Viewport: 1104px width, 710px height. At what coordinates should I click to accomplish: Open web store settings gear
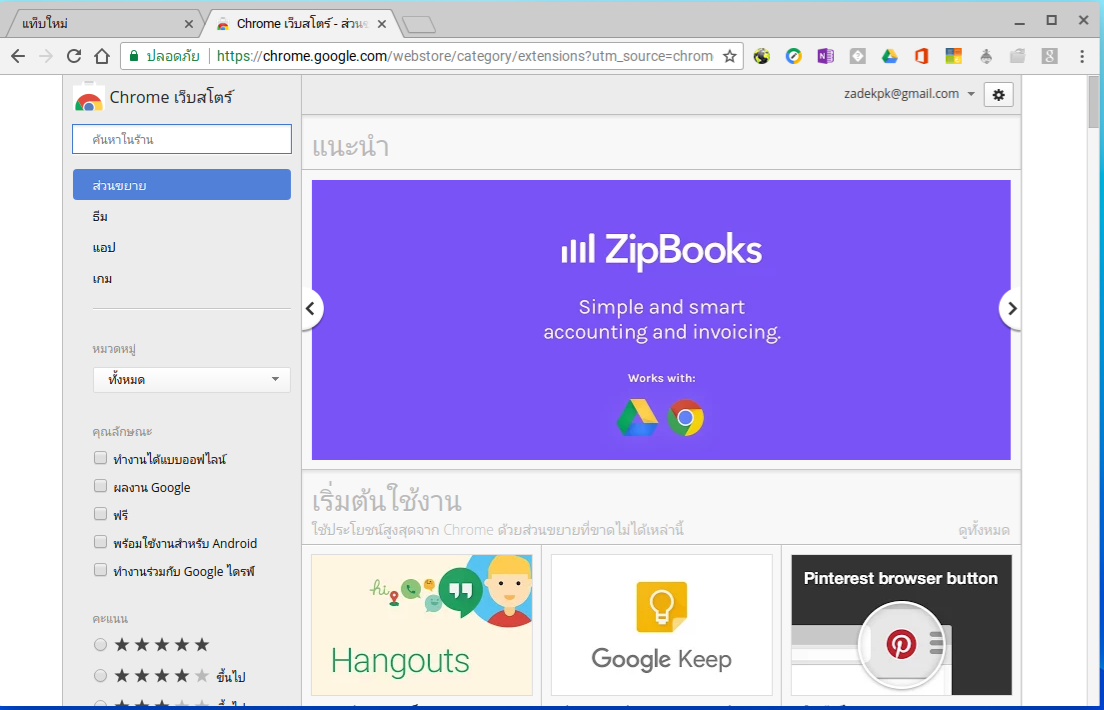(998, 94)
